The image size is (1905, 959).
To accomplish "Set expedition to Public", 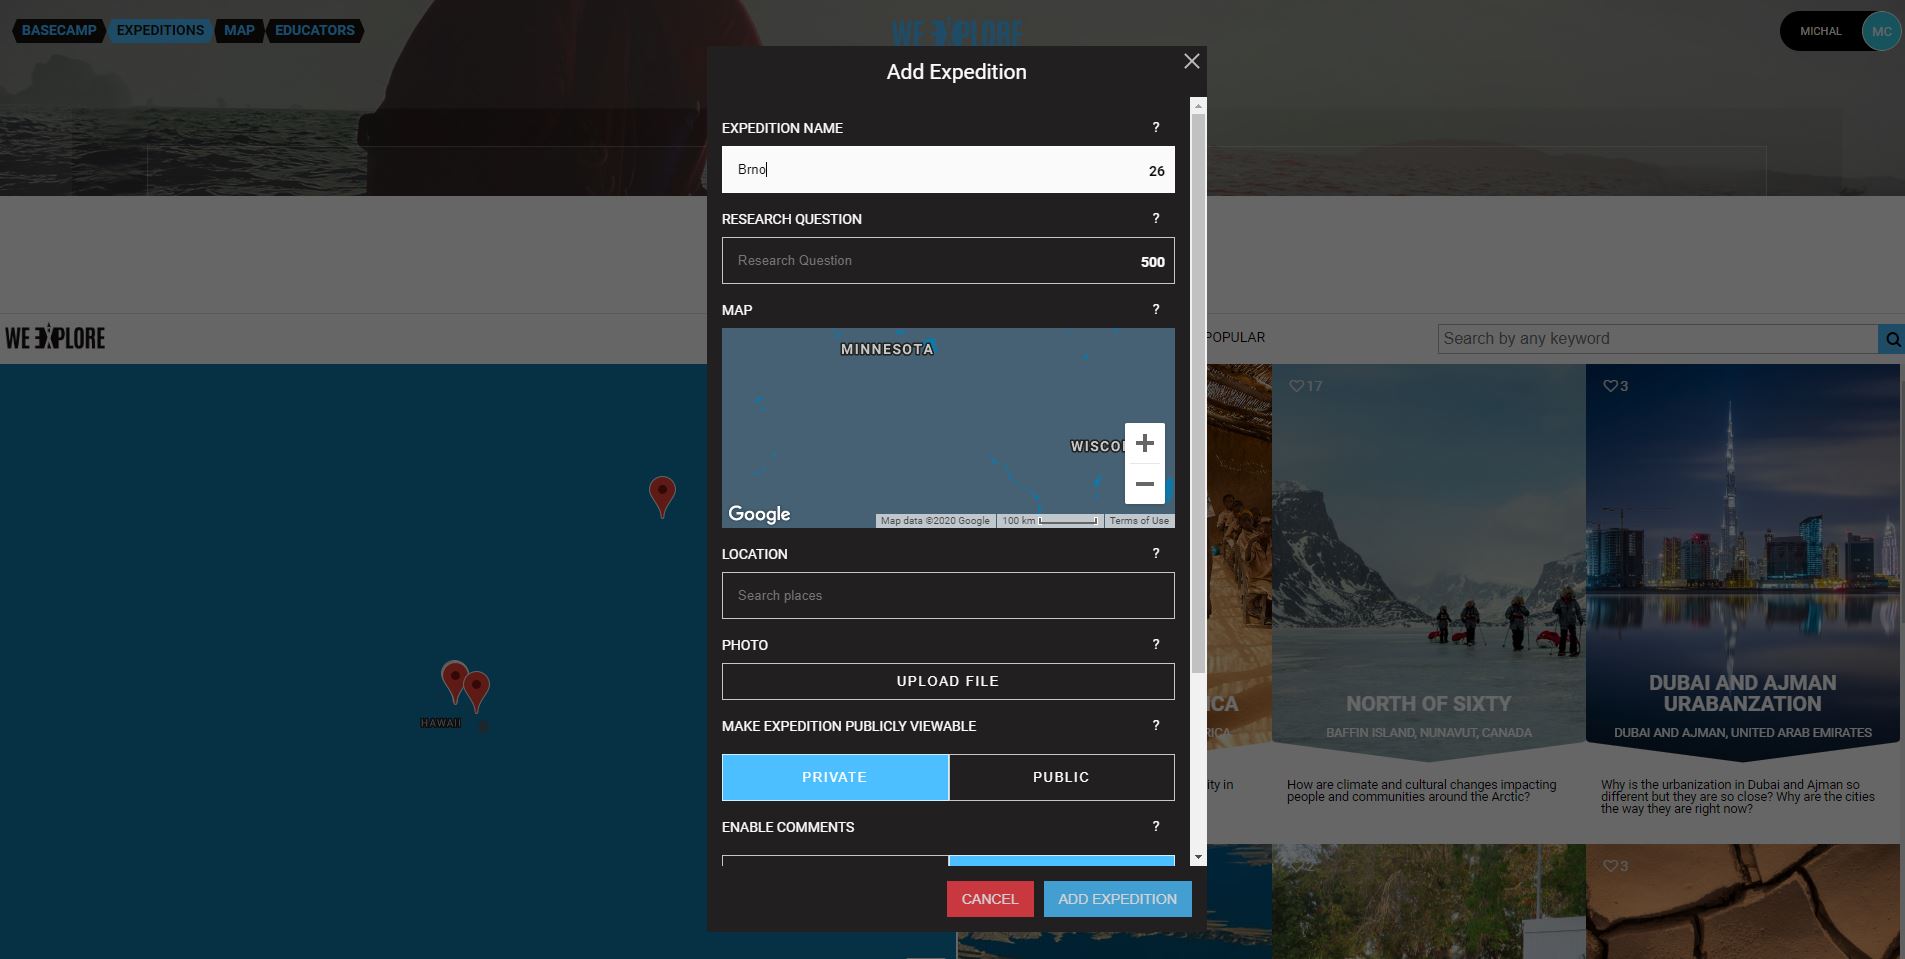I will point(1061,777).
